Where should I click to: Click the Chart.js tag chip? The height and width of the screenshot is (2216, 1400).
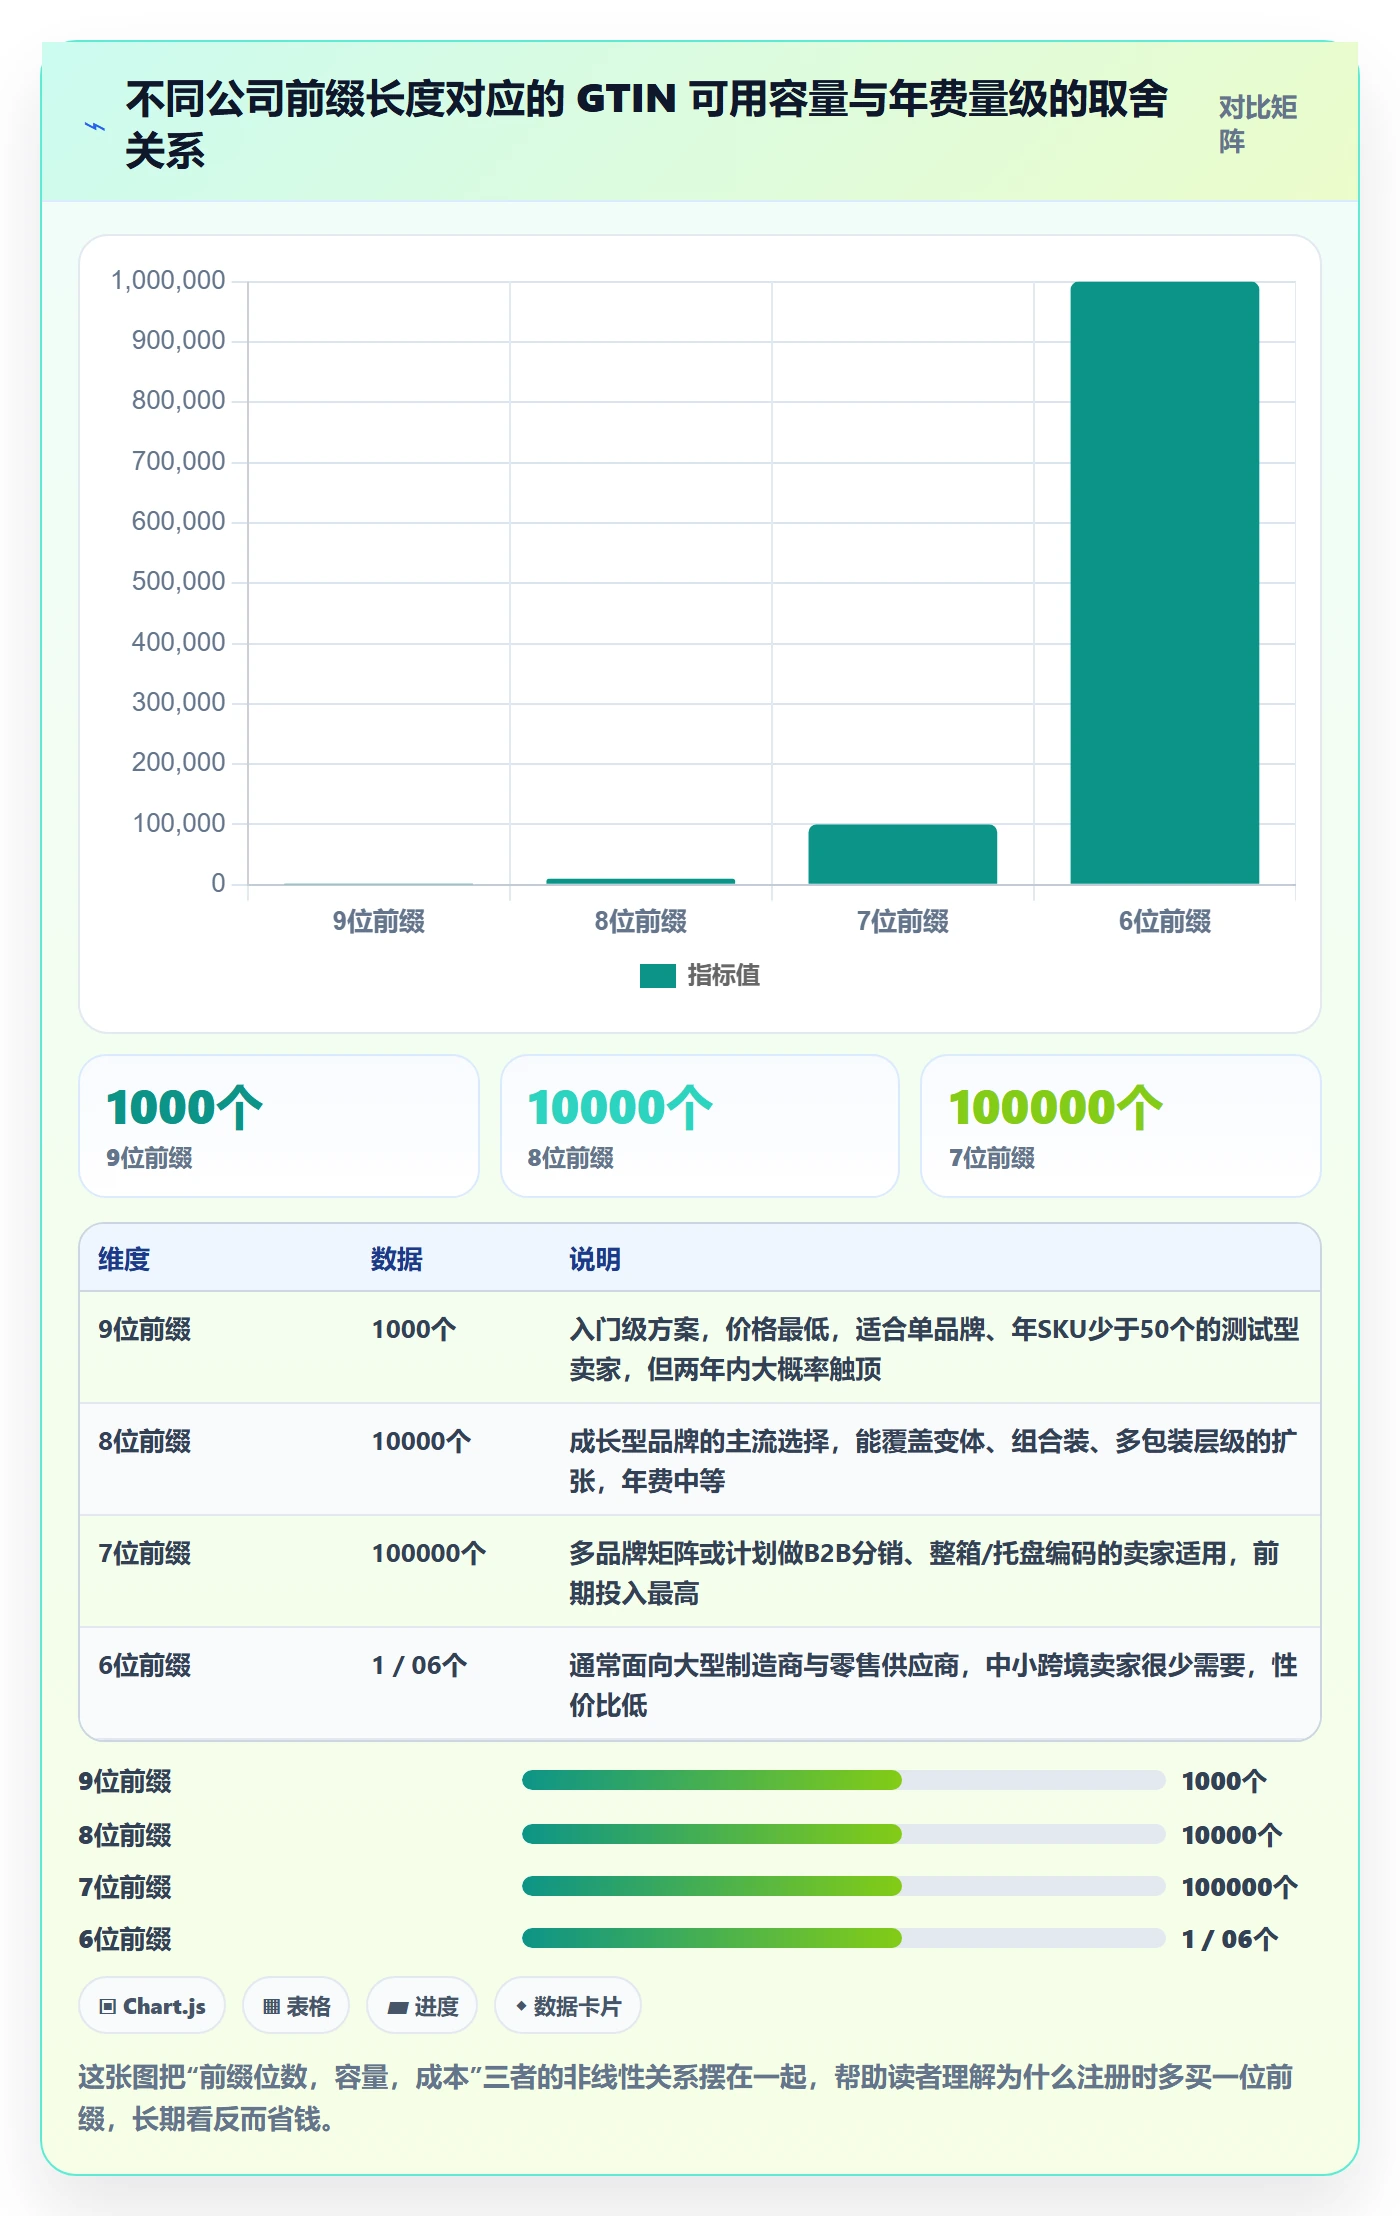pyautogui.click(x=152, y=2005)
